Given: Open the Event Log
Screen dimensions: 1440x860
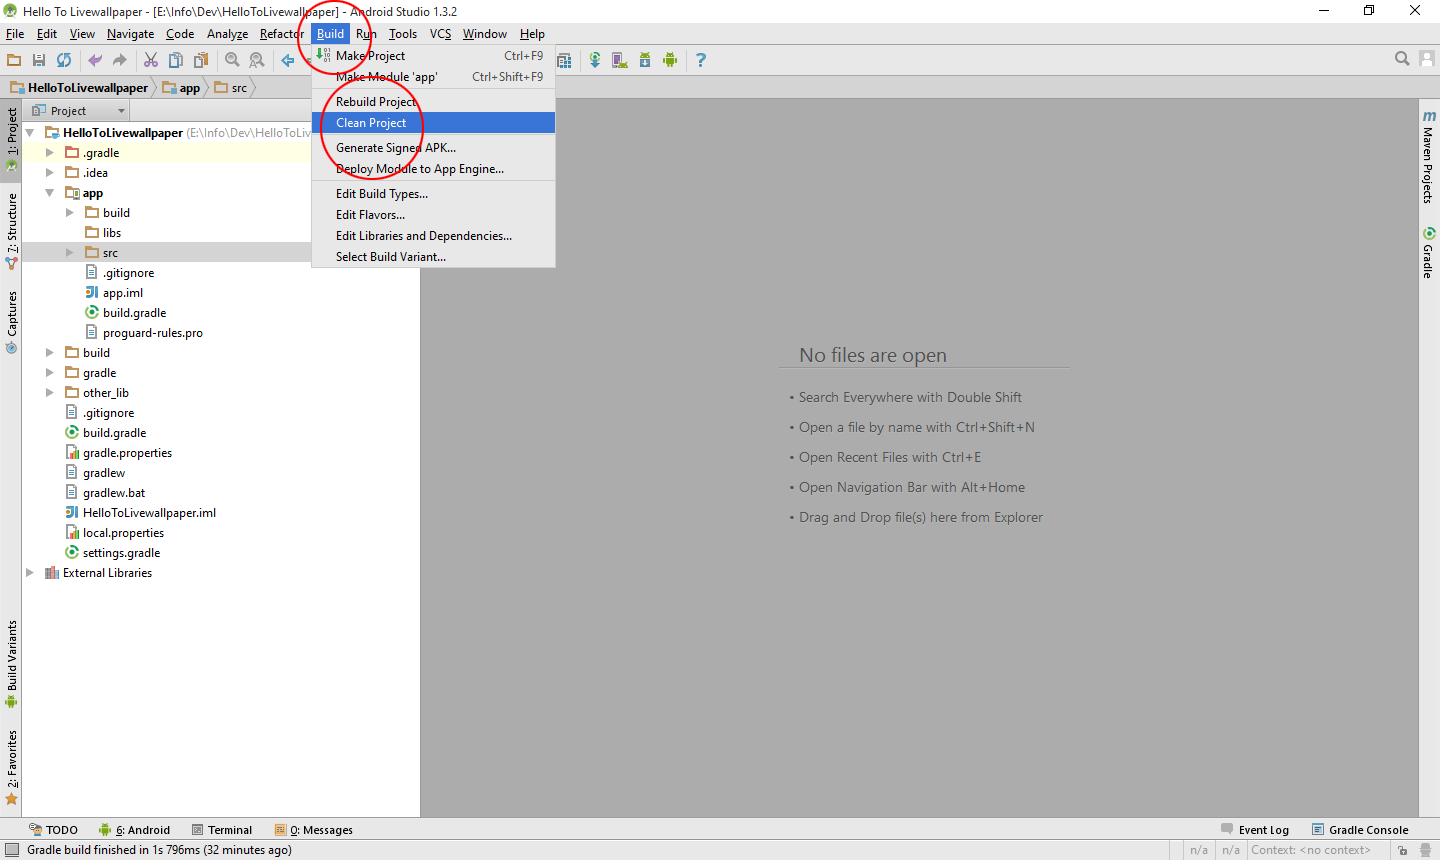Looking at the screenshot, I should pos(1255,830).
